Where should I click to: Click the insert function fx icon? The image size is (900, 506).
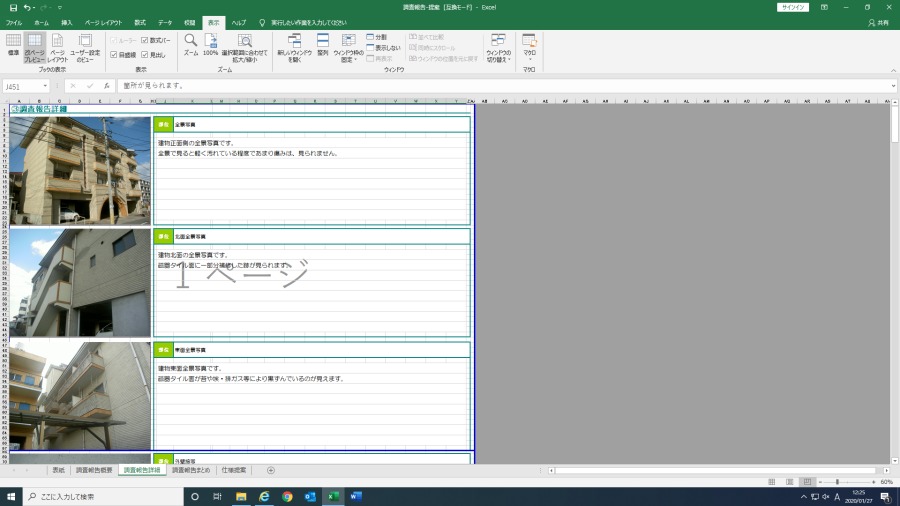tap(107, 86)
